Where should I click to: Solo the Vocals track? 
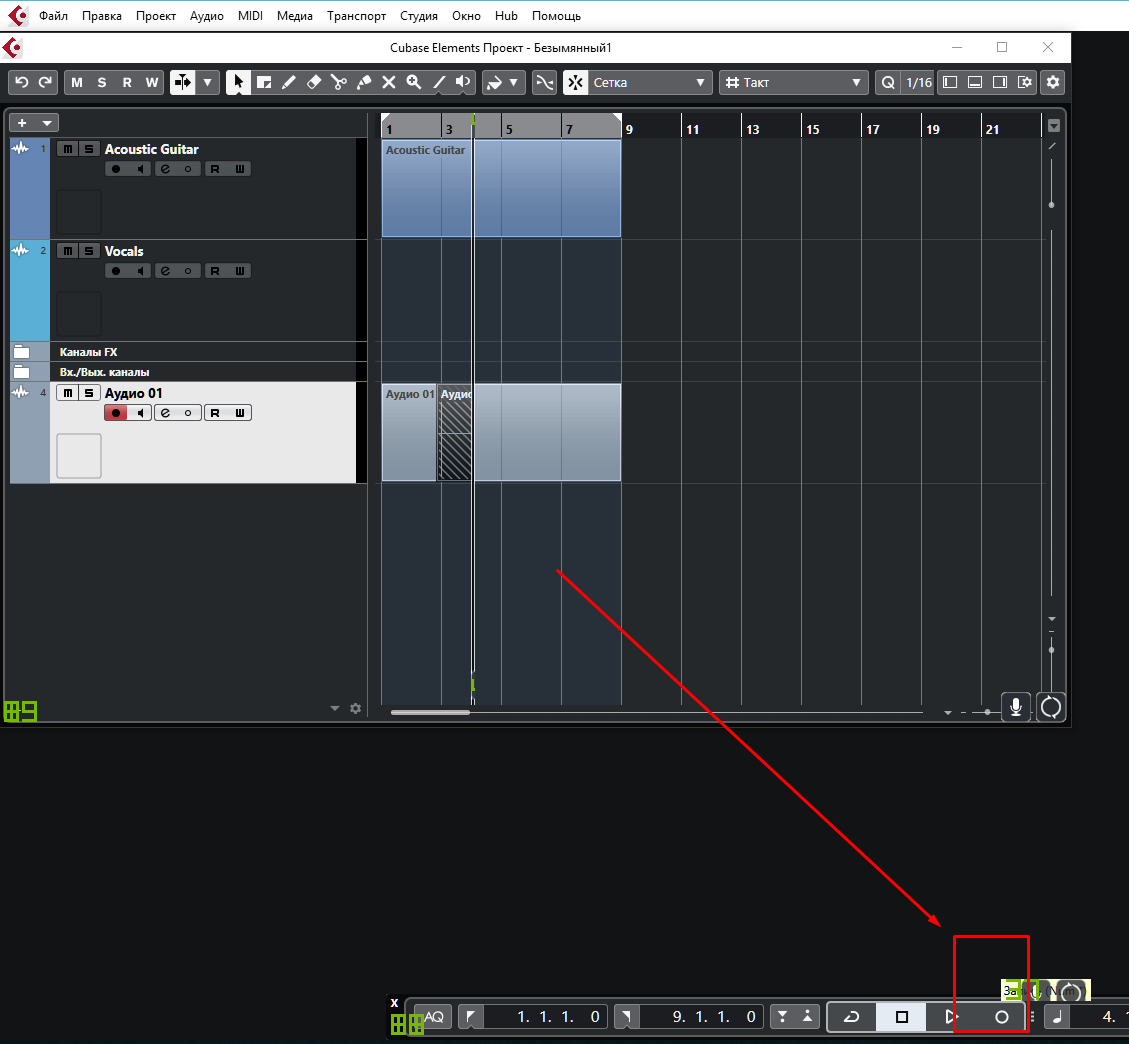[89, 251]
